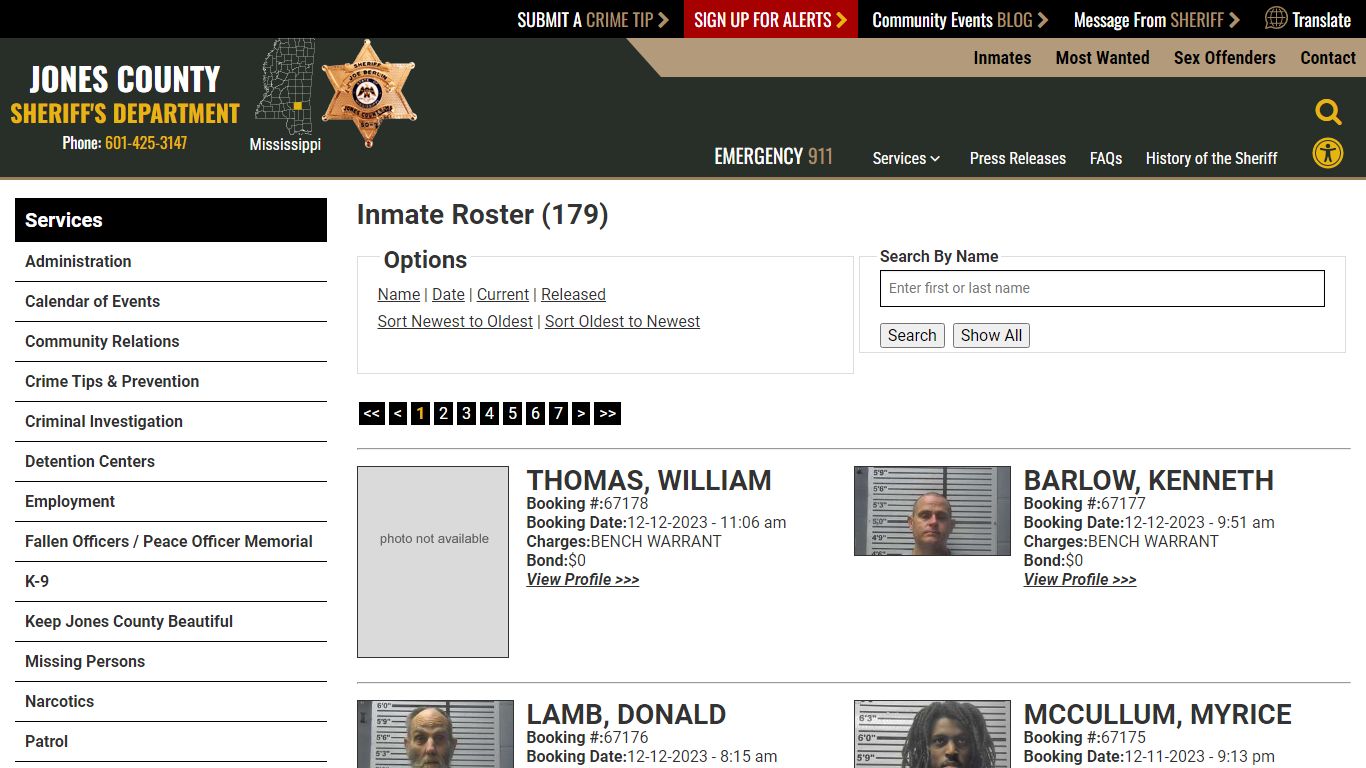The image size is (1366, 768).
Task: Click the Translate globe icon
Action: coord(1276,18)
